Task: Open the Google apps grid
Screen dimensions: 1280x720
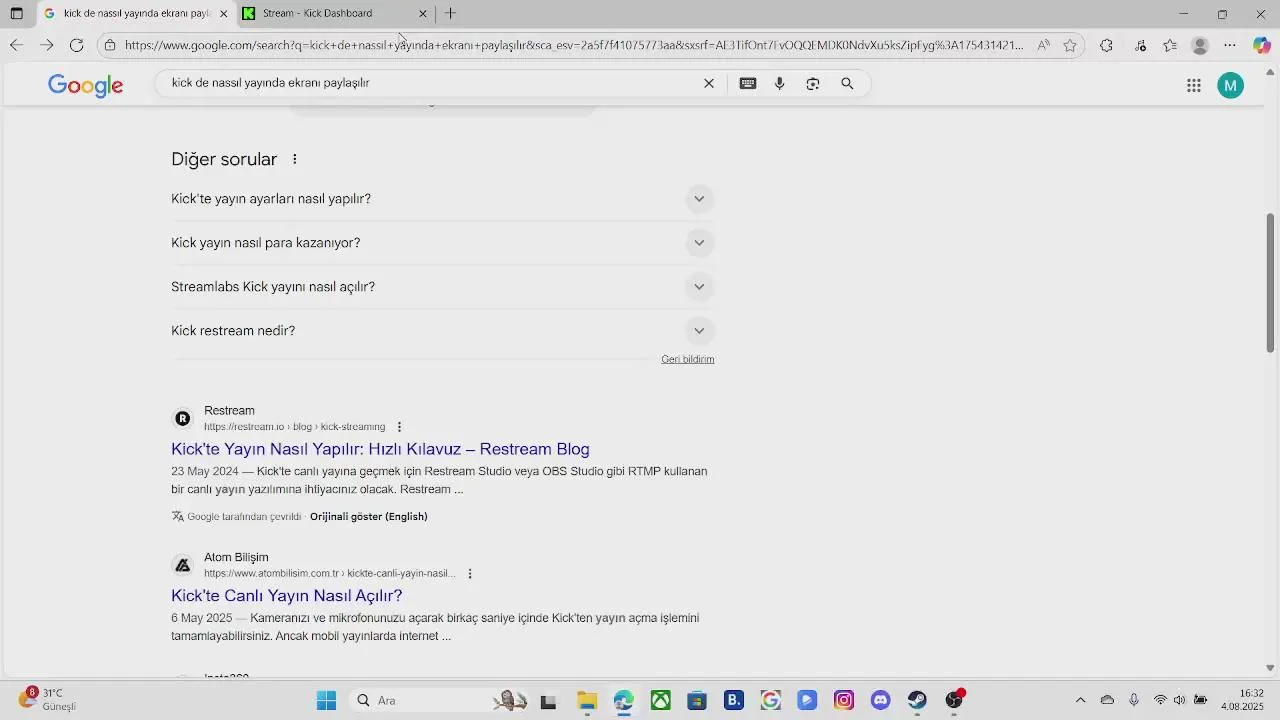Action: tap(1193, 85)
